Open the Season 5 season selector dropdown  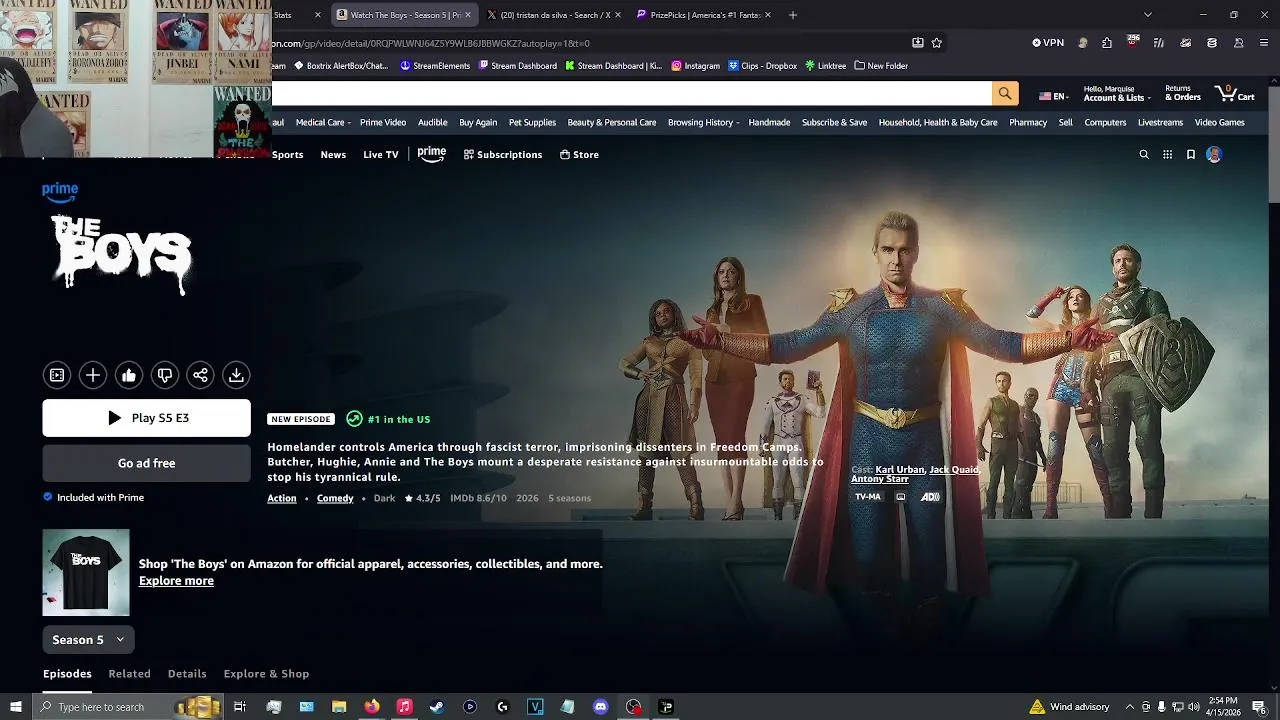click(x=88, y=640)
